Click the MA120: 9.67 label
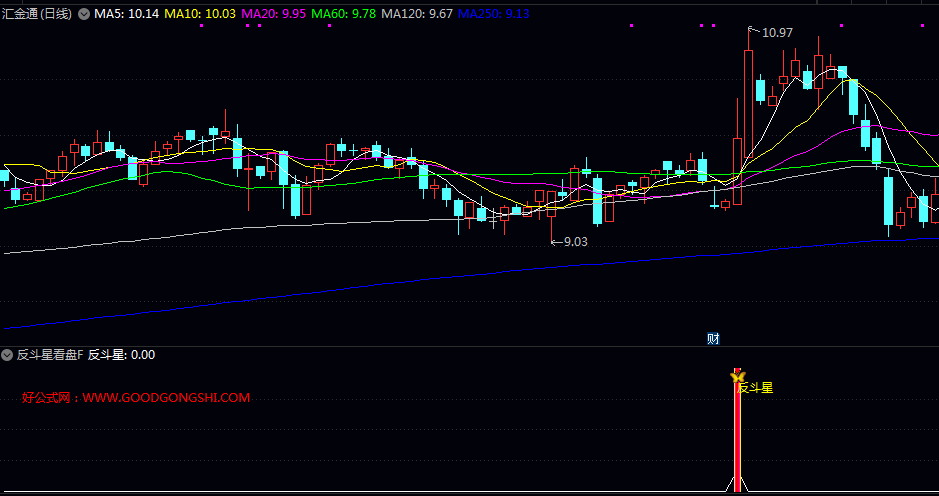Image resolution: width=939 pixels, height=496 pixels. (417, 14)
